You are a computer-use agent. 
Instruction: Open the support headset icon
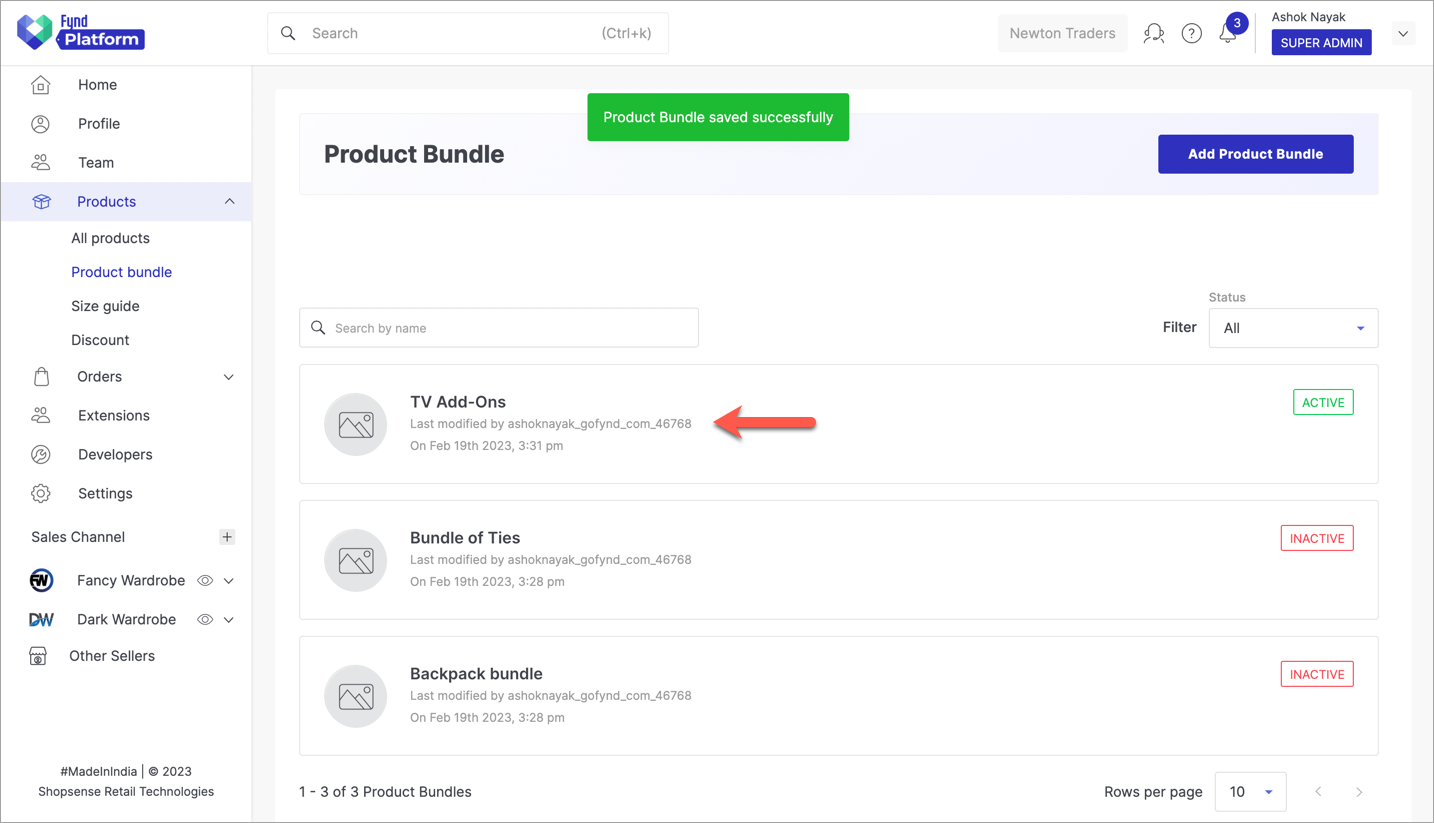pos(1154,33)
